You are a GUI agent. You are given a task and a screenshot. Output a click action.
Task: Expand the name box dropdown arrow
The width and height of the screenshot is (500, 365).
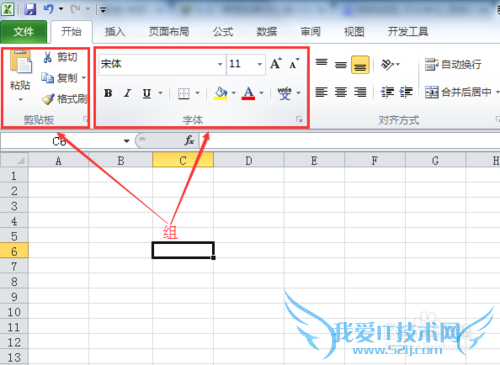coord(126,141)
